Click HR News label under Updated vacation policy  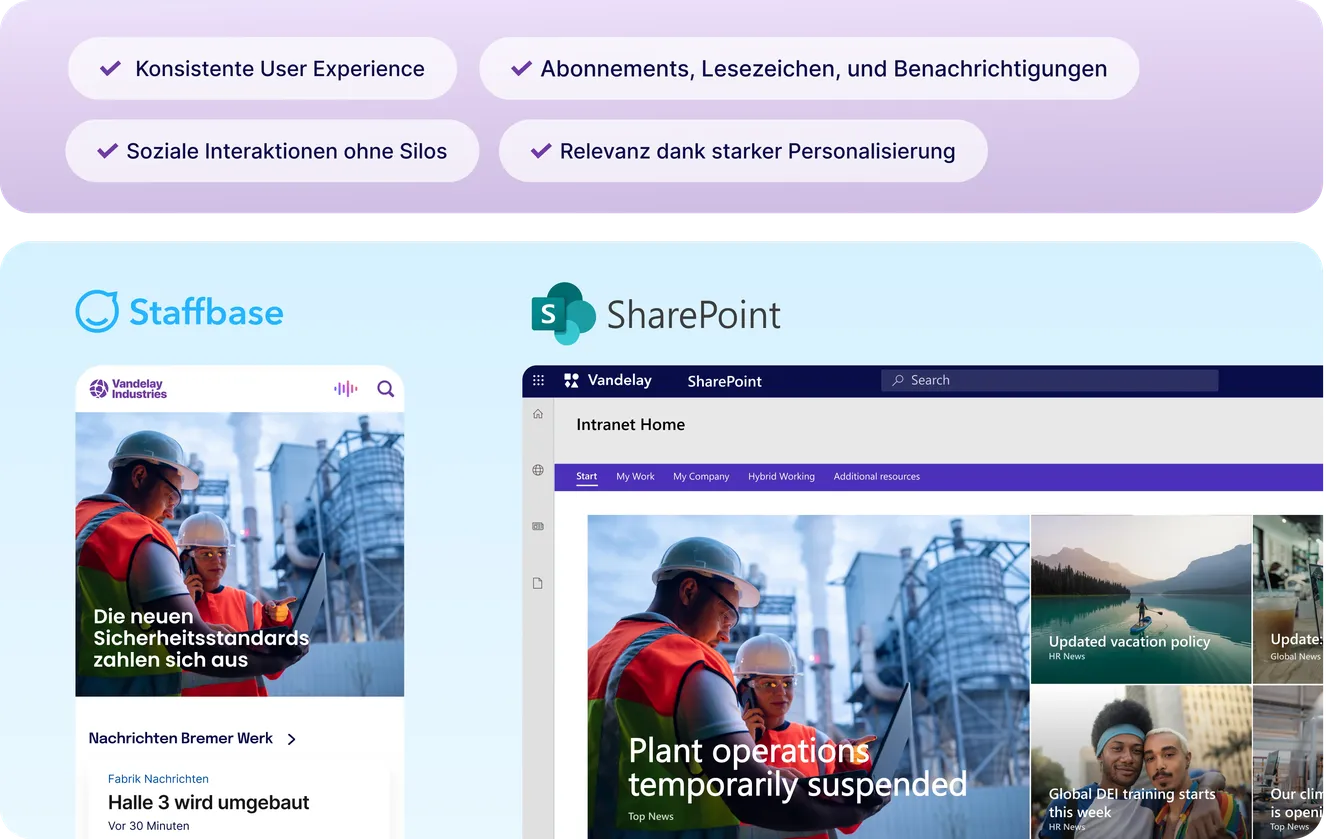click(1067, 656)
